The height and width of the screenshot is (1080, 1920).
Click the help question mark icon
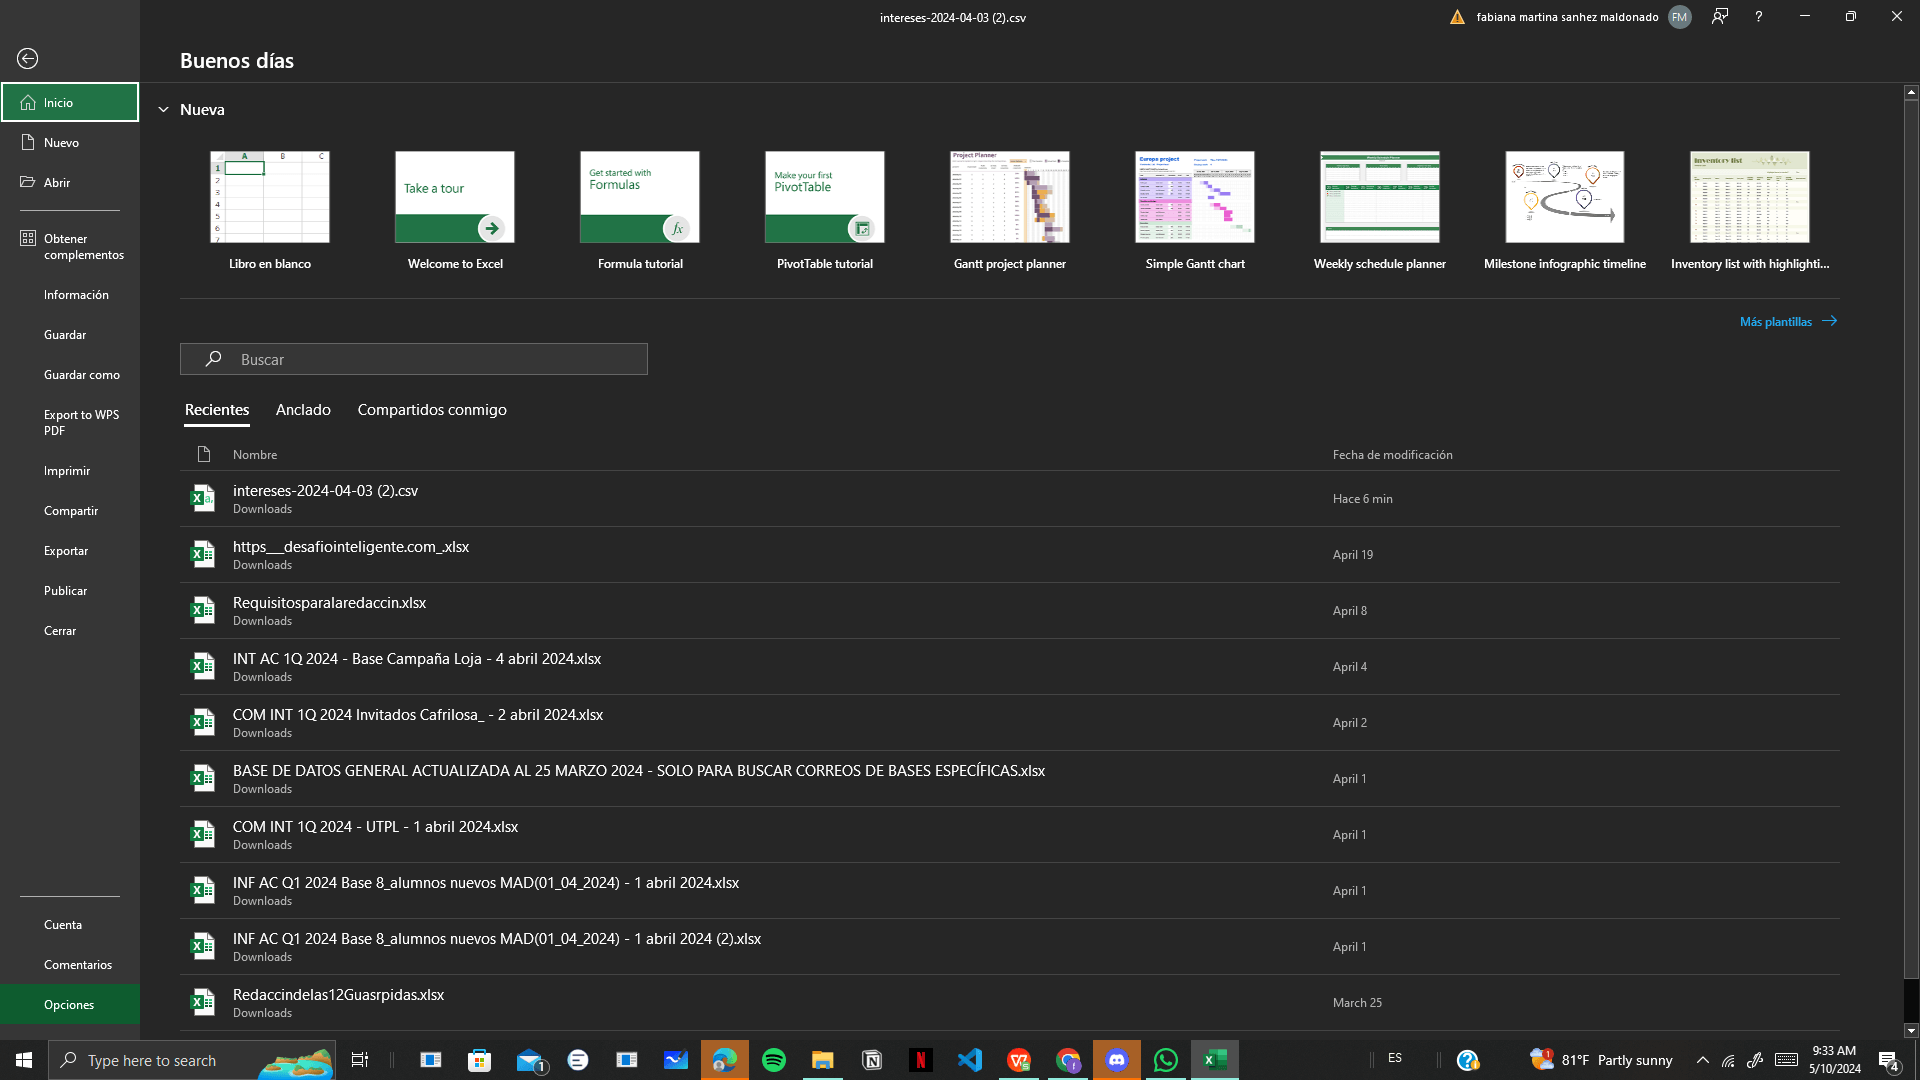point(1758,17)
